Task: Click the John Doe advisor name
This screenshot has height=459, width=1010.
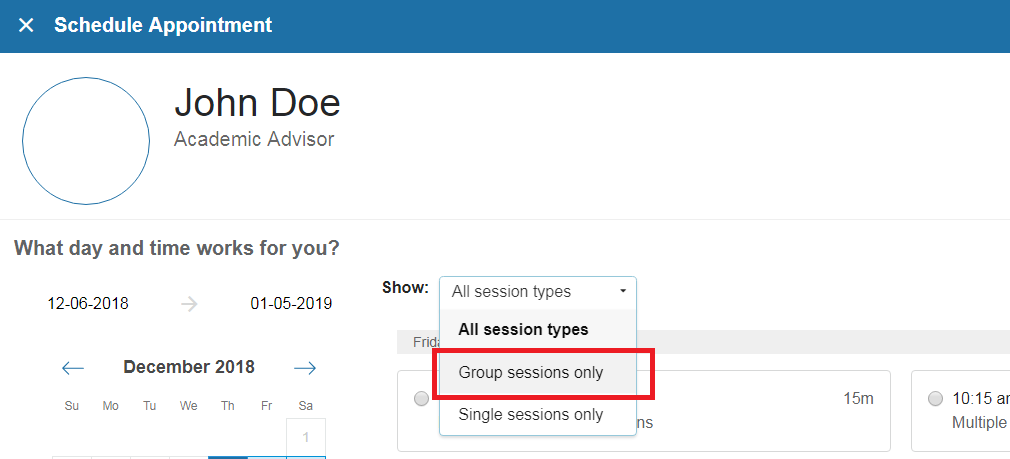Action: click(257, 102)
